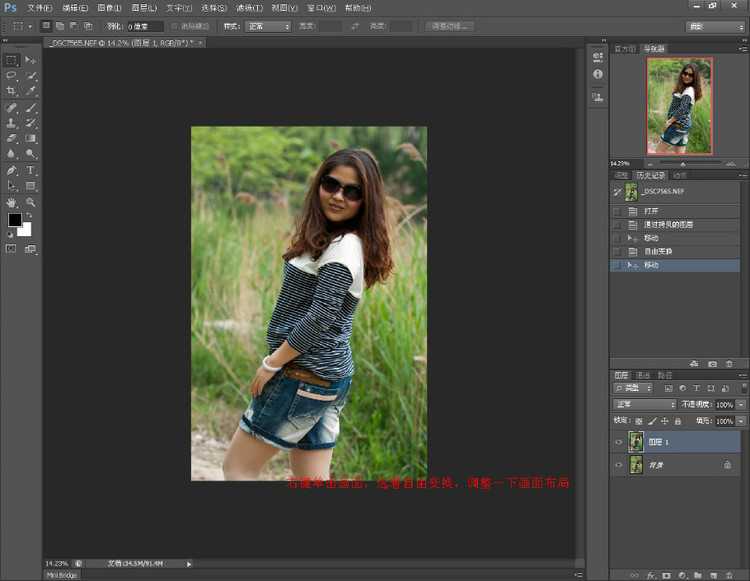Select the Gradient tool
Screen dimensions: 750x581
(x=31, y=138)
